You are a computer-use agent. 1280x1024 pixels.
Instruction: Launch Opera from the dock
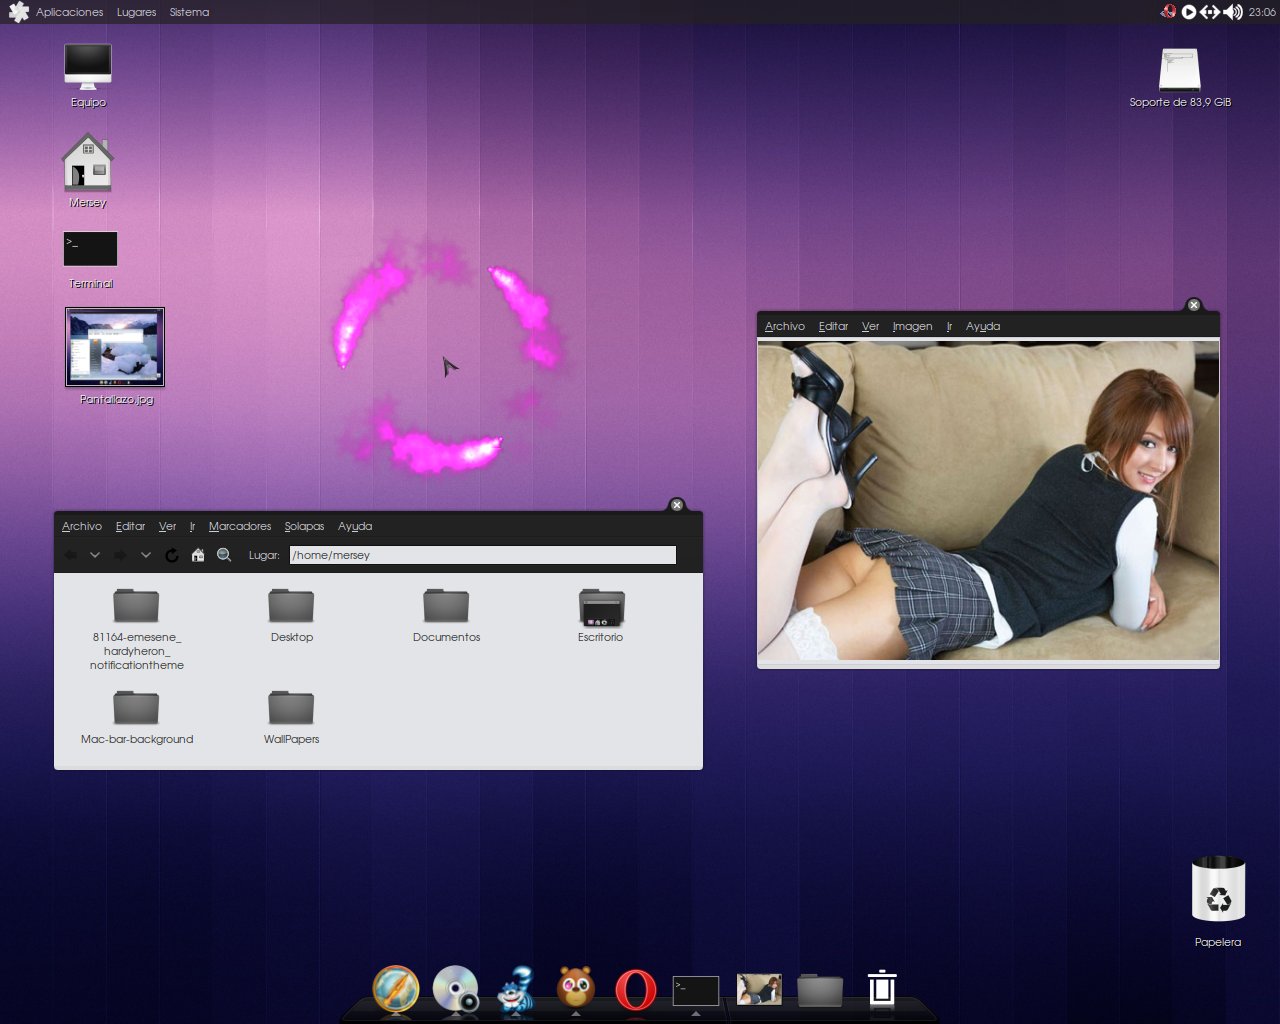tap(635, 990)
